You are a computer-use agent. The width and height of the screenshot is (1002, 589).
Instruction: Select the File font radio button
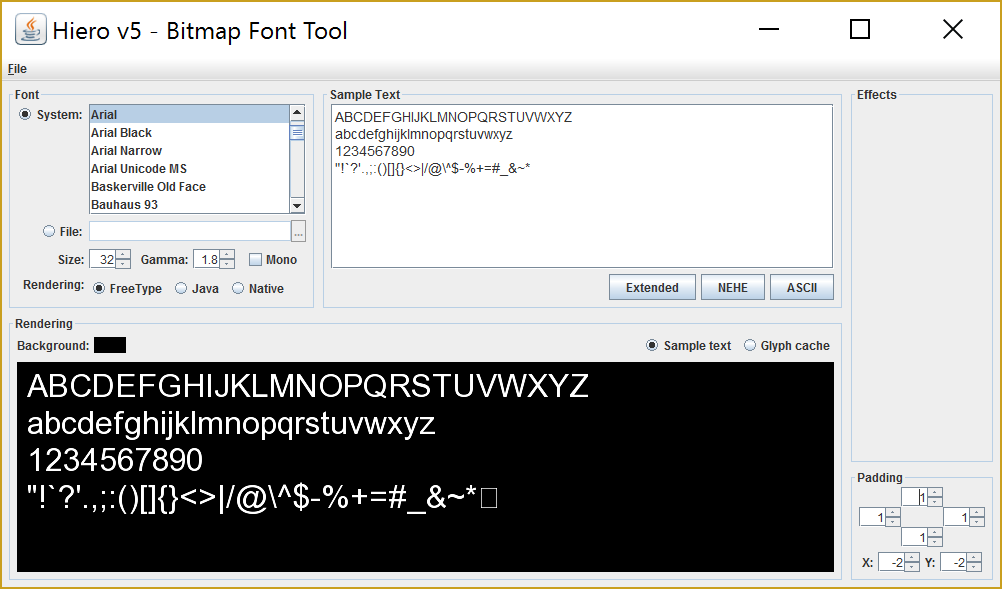pos(49,231)
